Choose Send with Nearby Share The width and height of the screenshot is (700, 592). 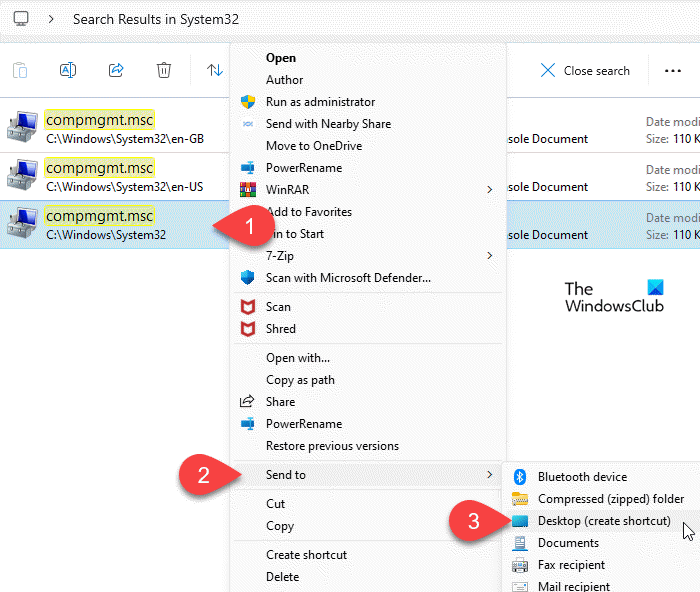click(x=329, y=124)
